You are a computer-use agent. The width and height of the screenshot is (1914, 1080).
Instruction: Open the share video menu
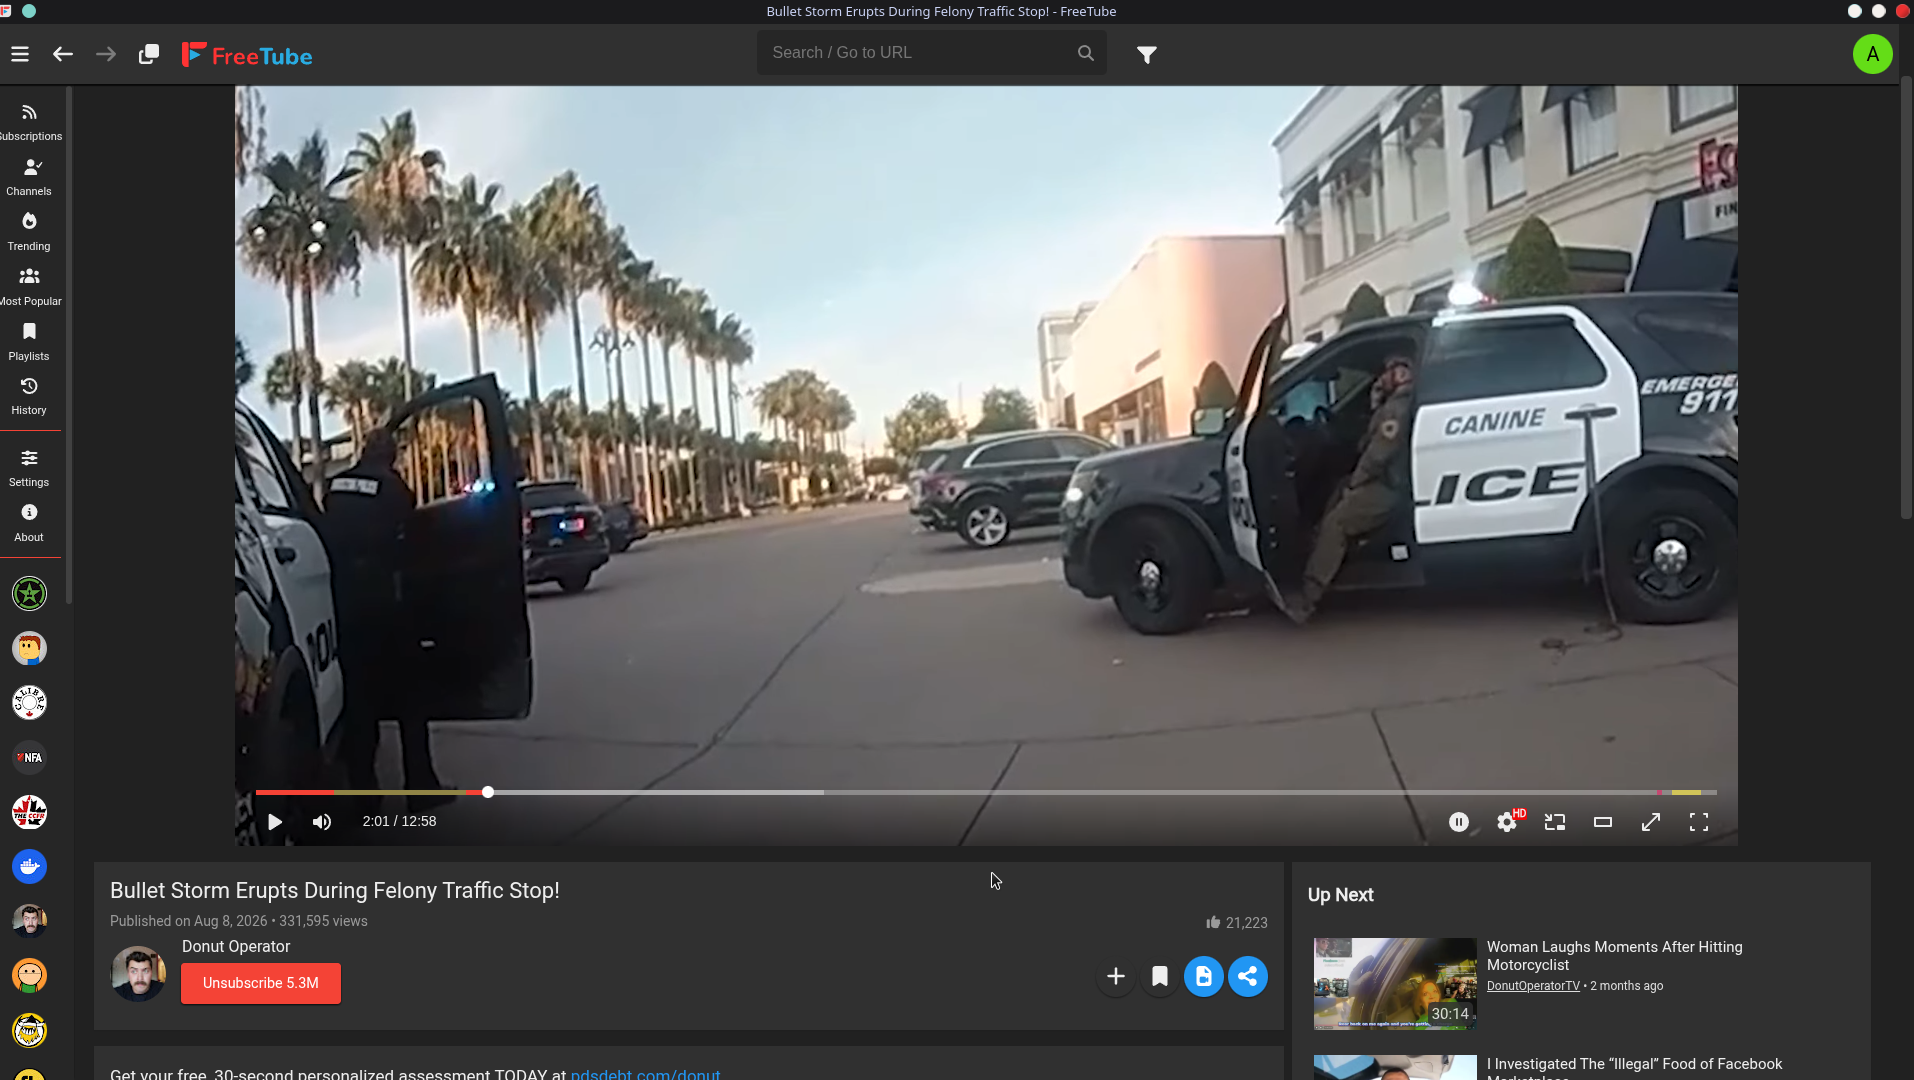(x=1248, y=977)
